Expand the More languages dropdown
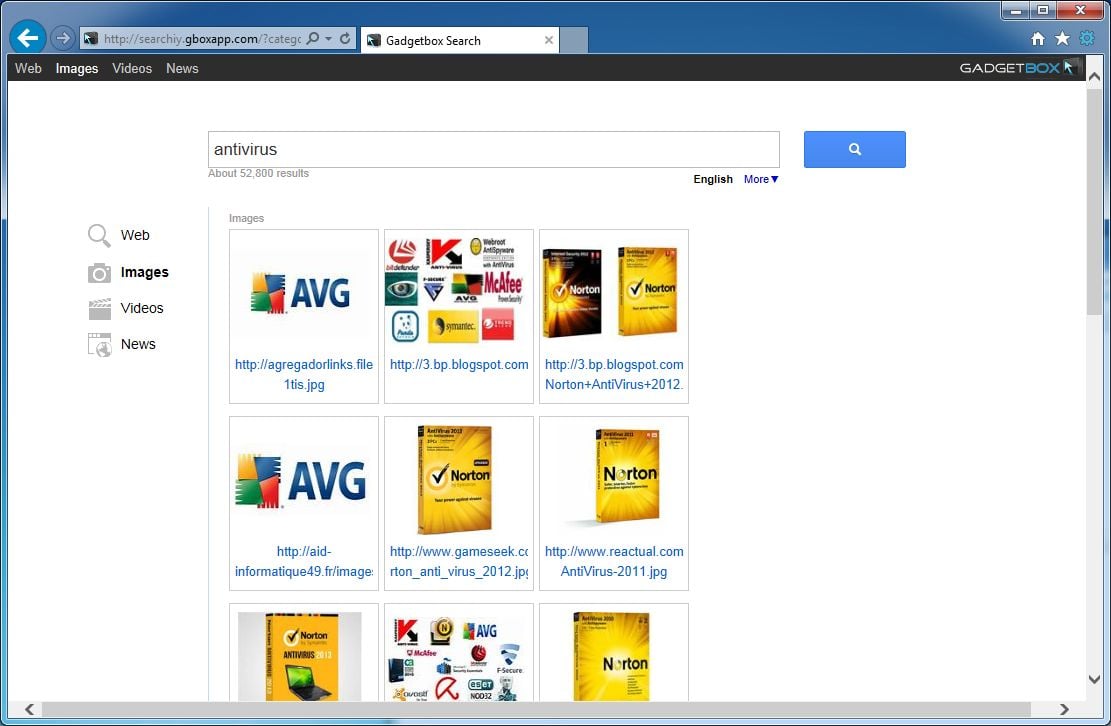 coord(761,179)
